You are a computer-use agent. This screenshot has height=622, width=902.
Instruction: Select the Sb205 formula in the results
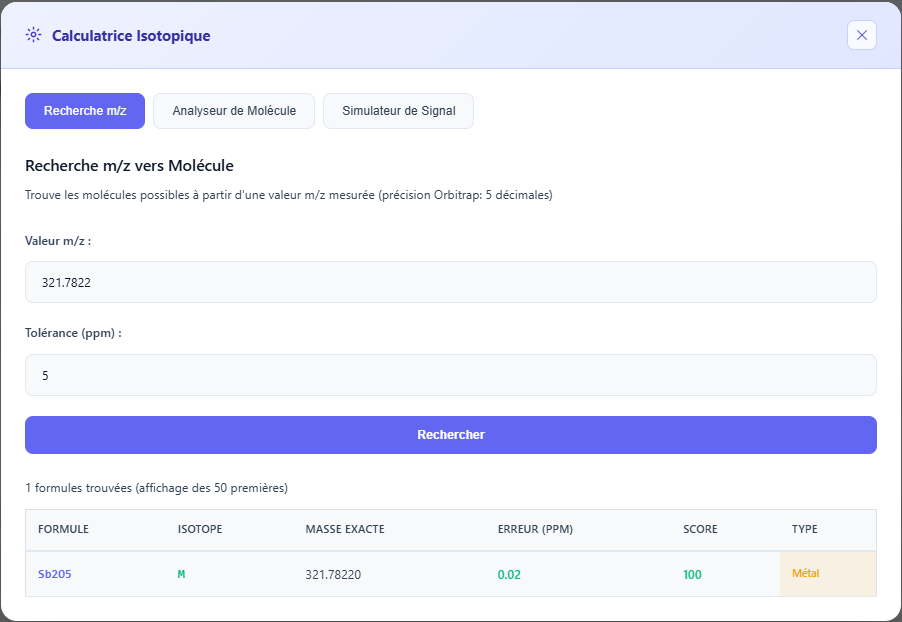click(x=54, y=574)
